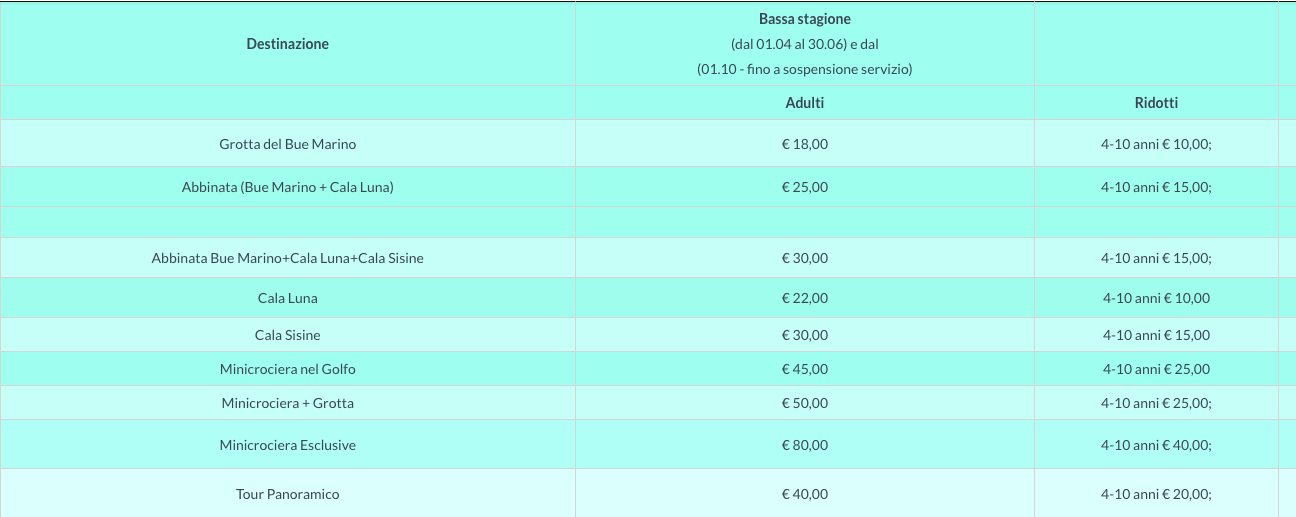Click the € 18,00 adult price
Image resolution: width=1296 pixels, height=517 pixels.
click(805, 144)
